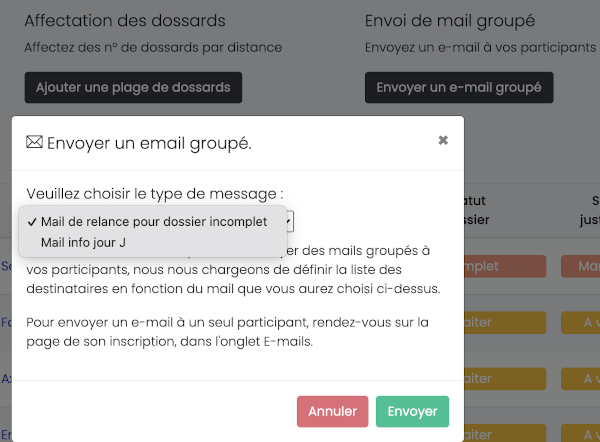This screenshot has height=442, width=600.
Task: Click 'Envoyer un e-mail groupé' button
Action: tap(459, 87)
